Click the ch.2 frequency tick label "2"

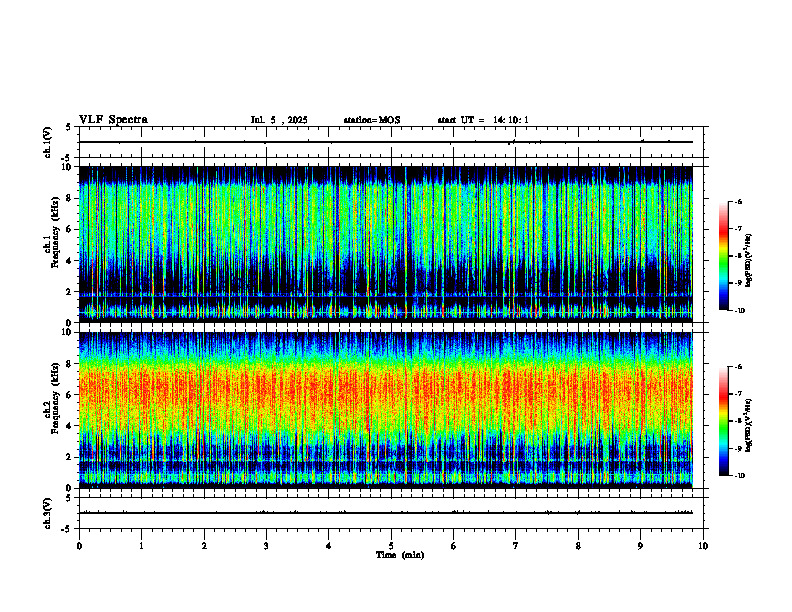tap(70, 457)
